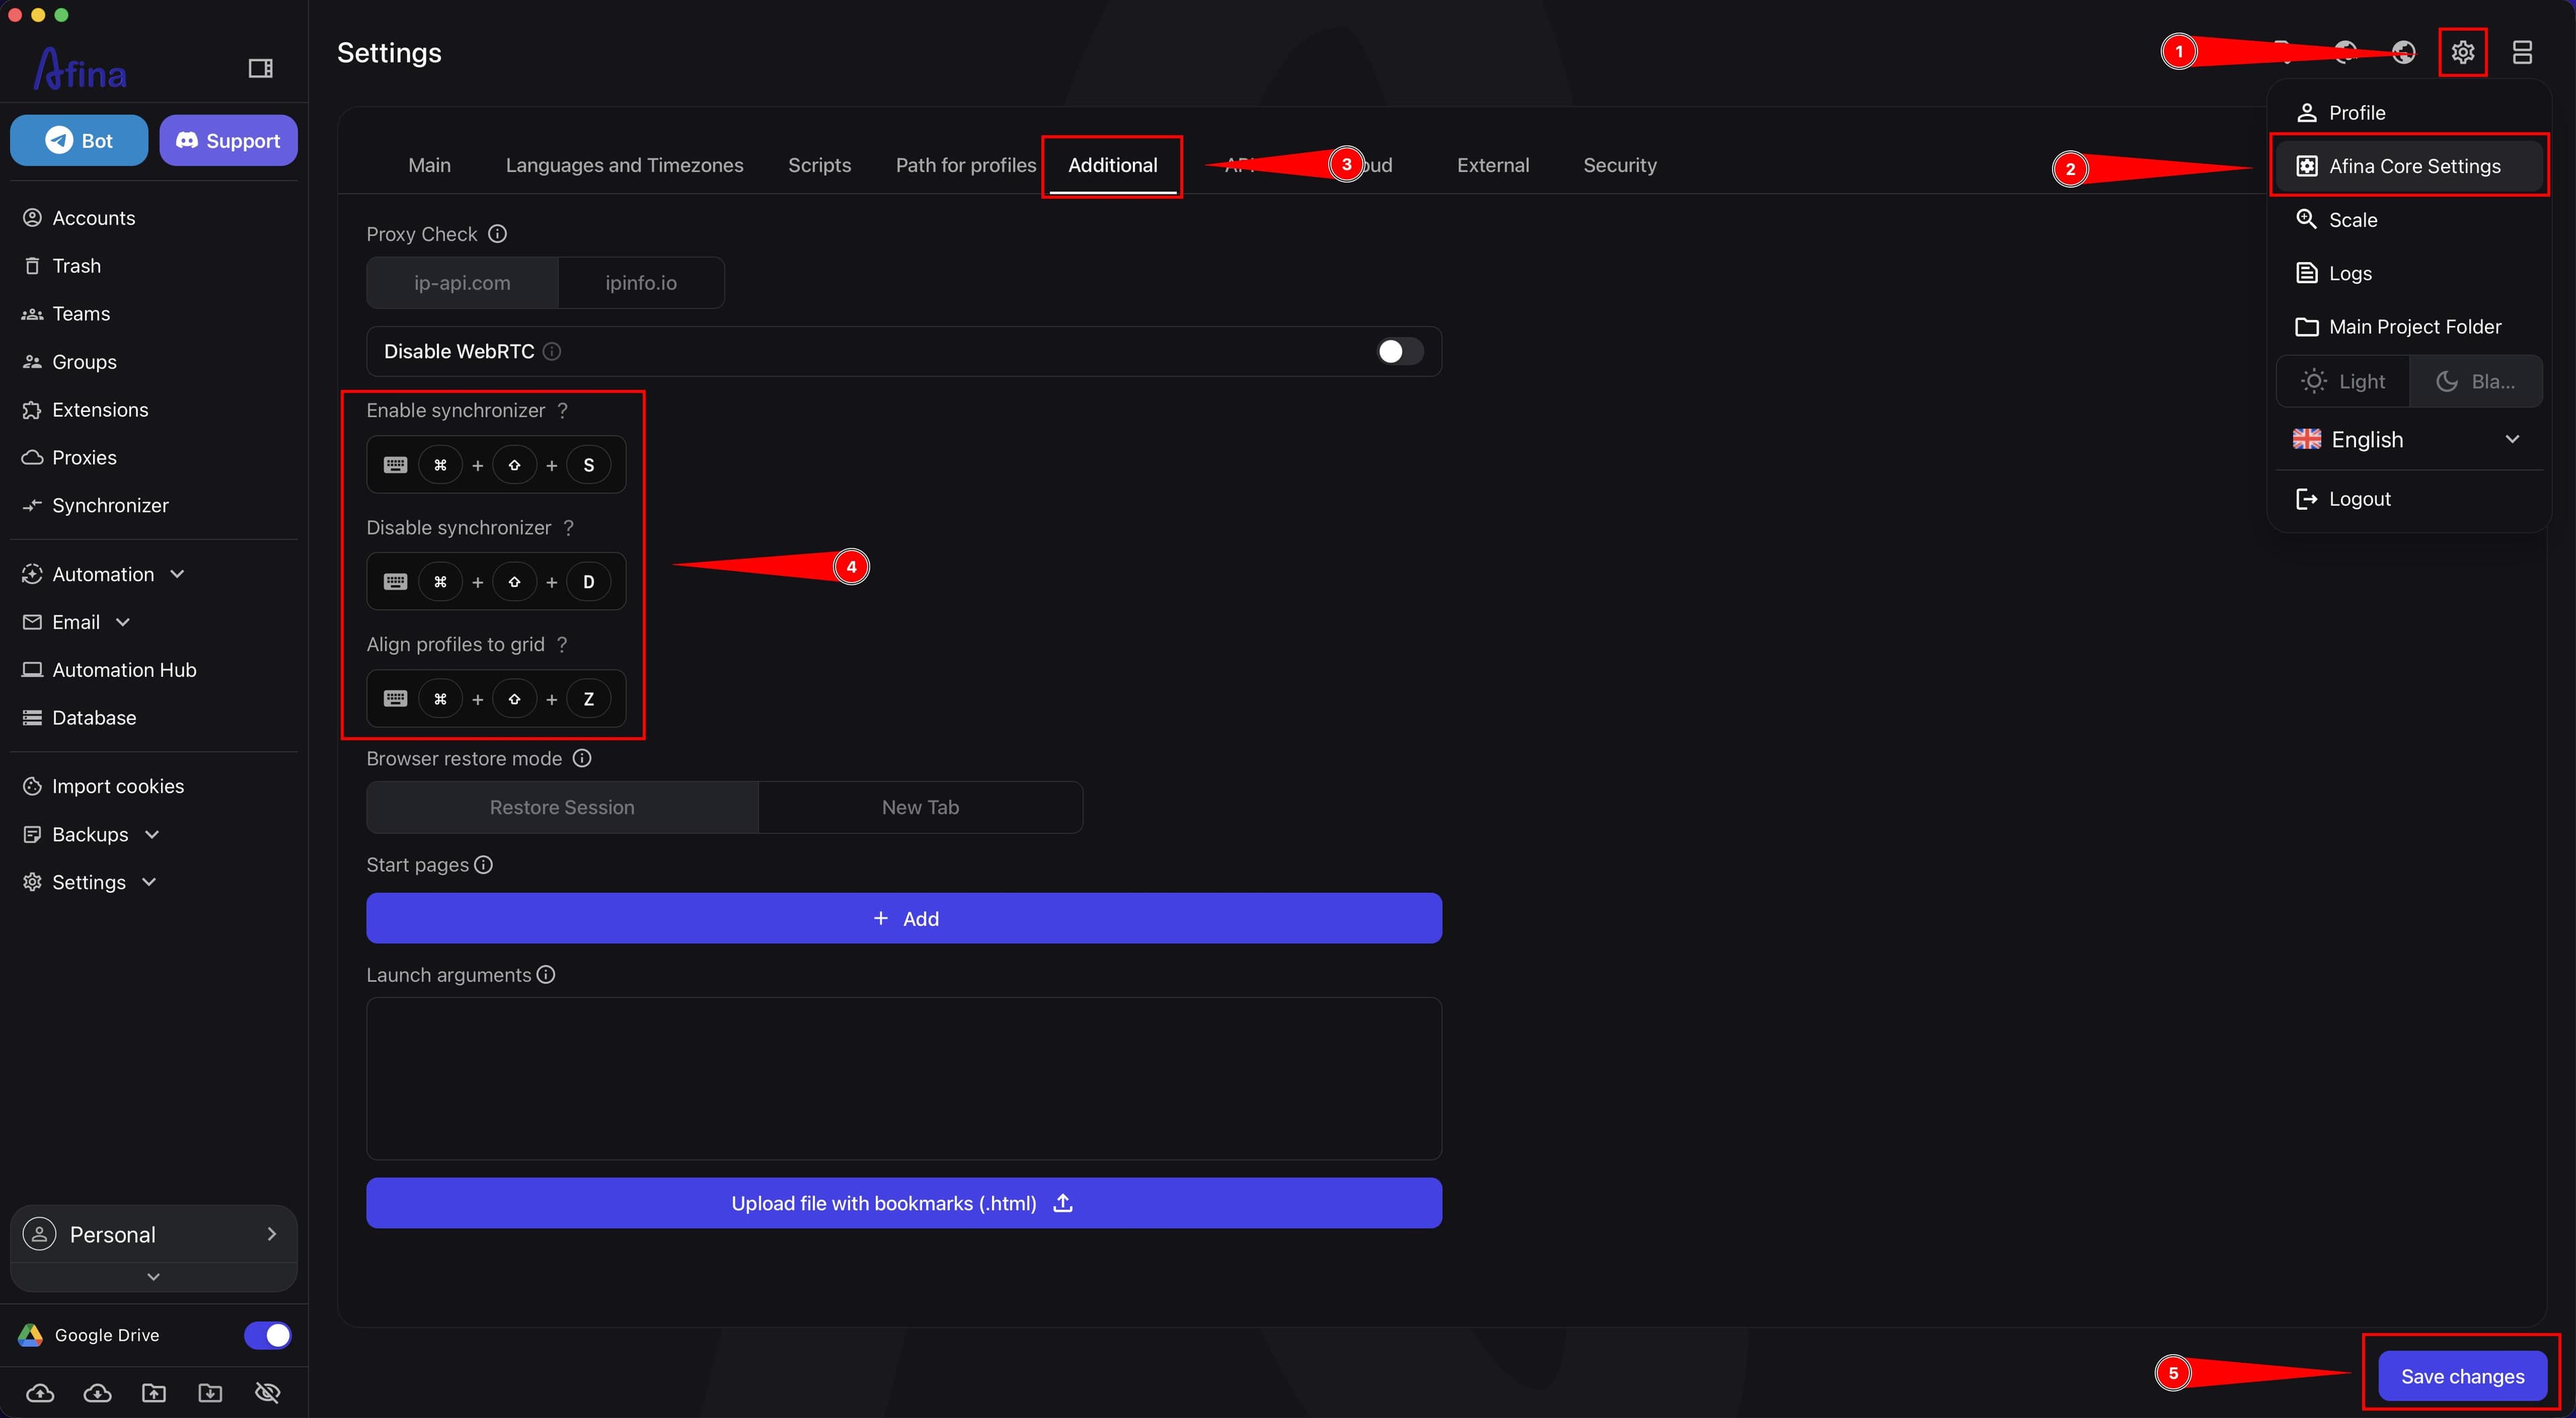Click the stacked rows layout icon in top bar
Screen dimensions: 2576x1418
[x=2522, y=52]
